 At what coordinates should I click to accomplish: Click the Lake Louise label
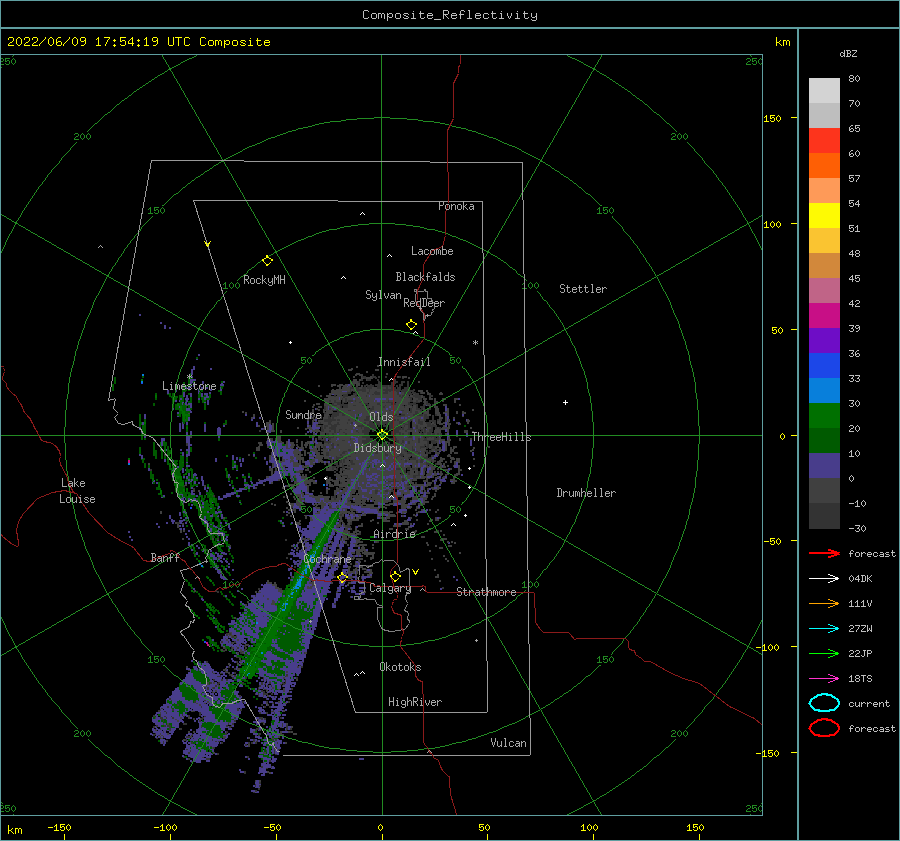[77, 491]
